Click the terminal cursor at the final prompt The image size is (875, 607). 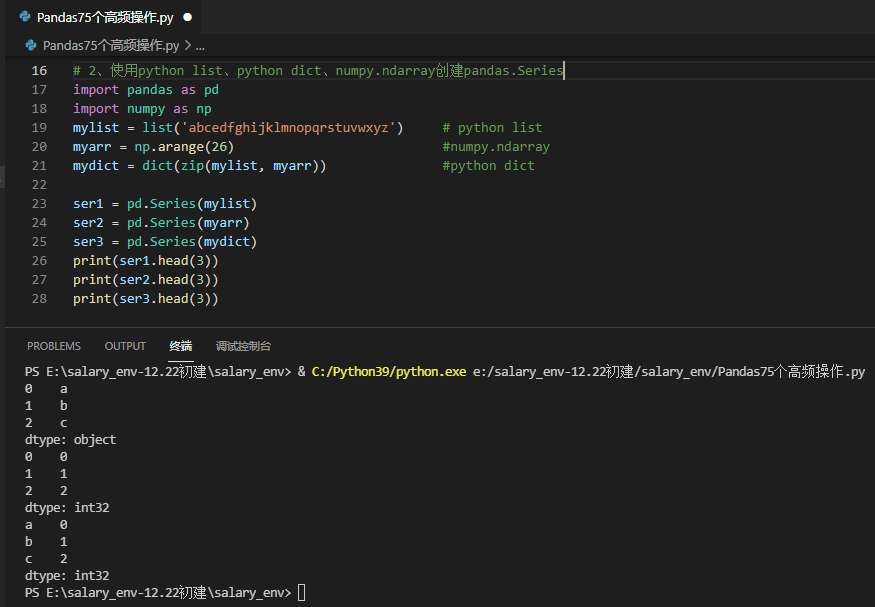[x=301, y=592]
